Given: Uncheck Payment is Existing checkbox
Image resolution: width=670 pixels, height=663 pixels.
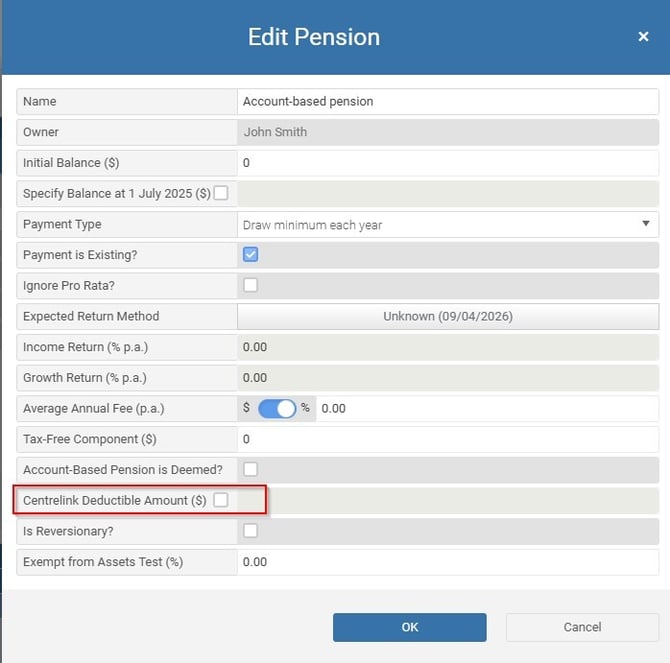Looking at the screenshot, I should click(x=250, y=255).
